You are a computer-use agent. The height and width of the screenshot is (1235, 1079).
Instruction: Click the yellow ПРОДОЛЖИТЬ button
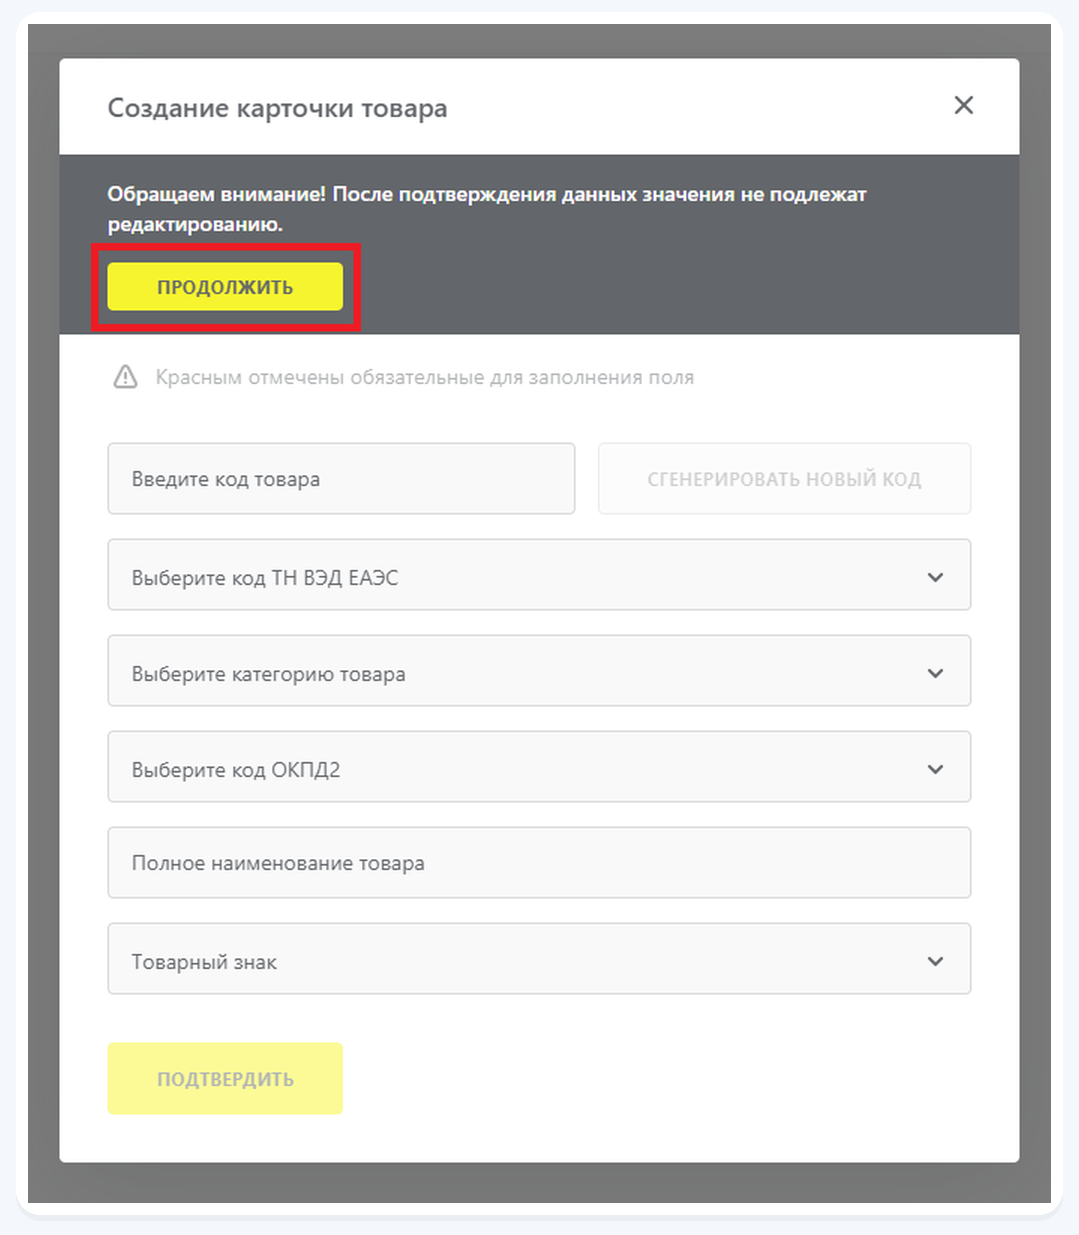tap(225, 287)
